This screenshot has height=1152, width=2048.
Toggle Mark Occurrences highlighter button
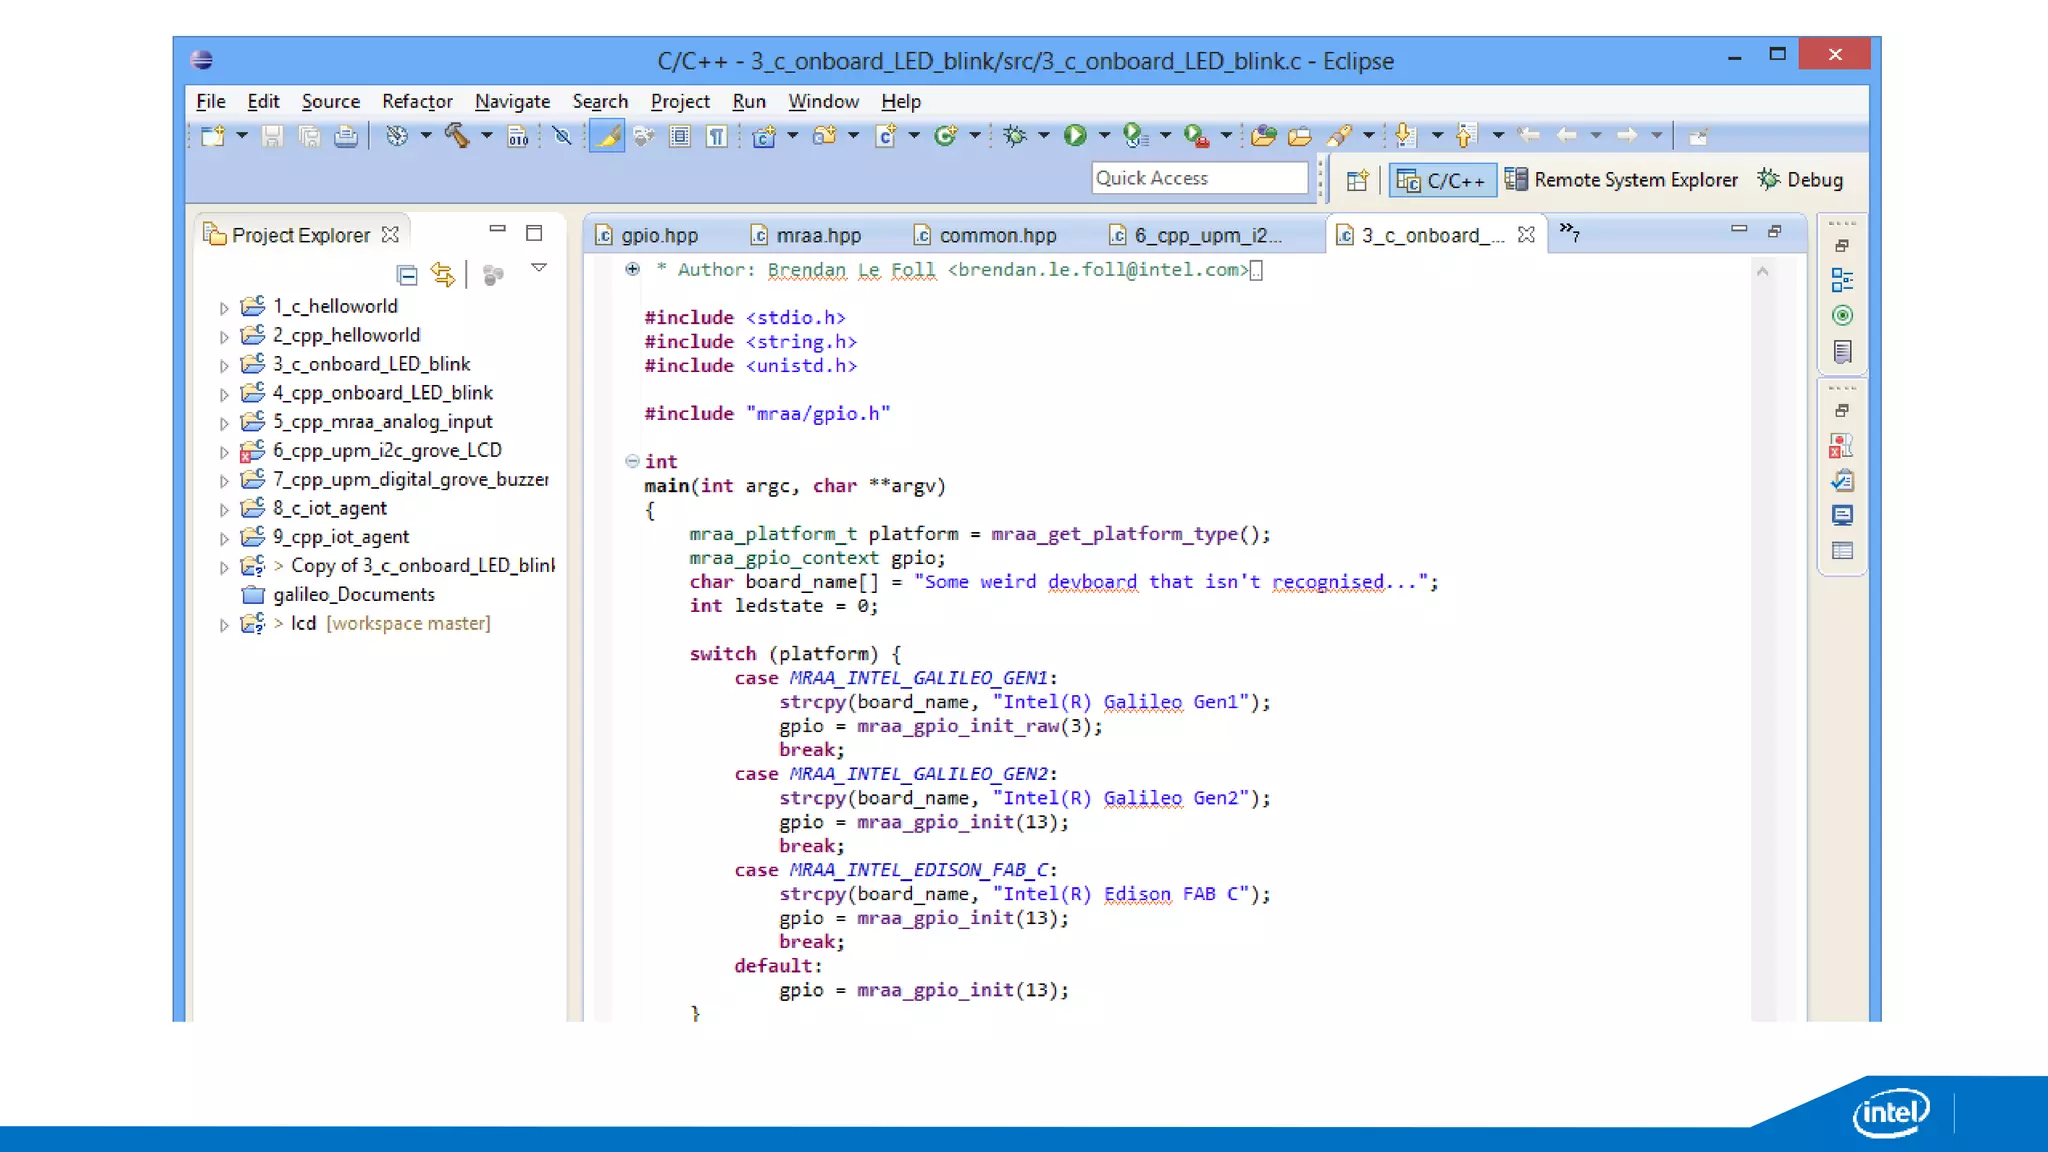pos(606,136)
